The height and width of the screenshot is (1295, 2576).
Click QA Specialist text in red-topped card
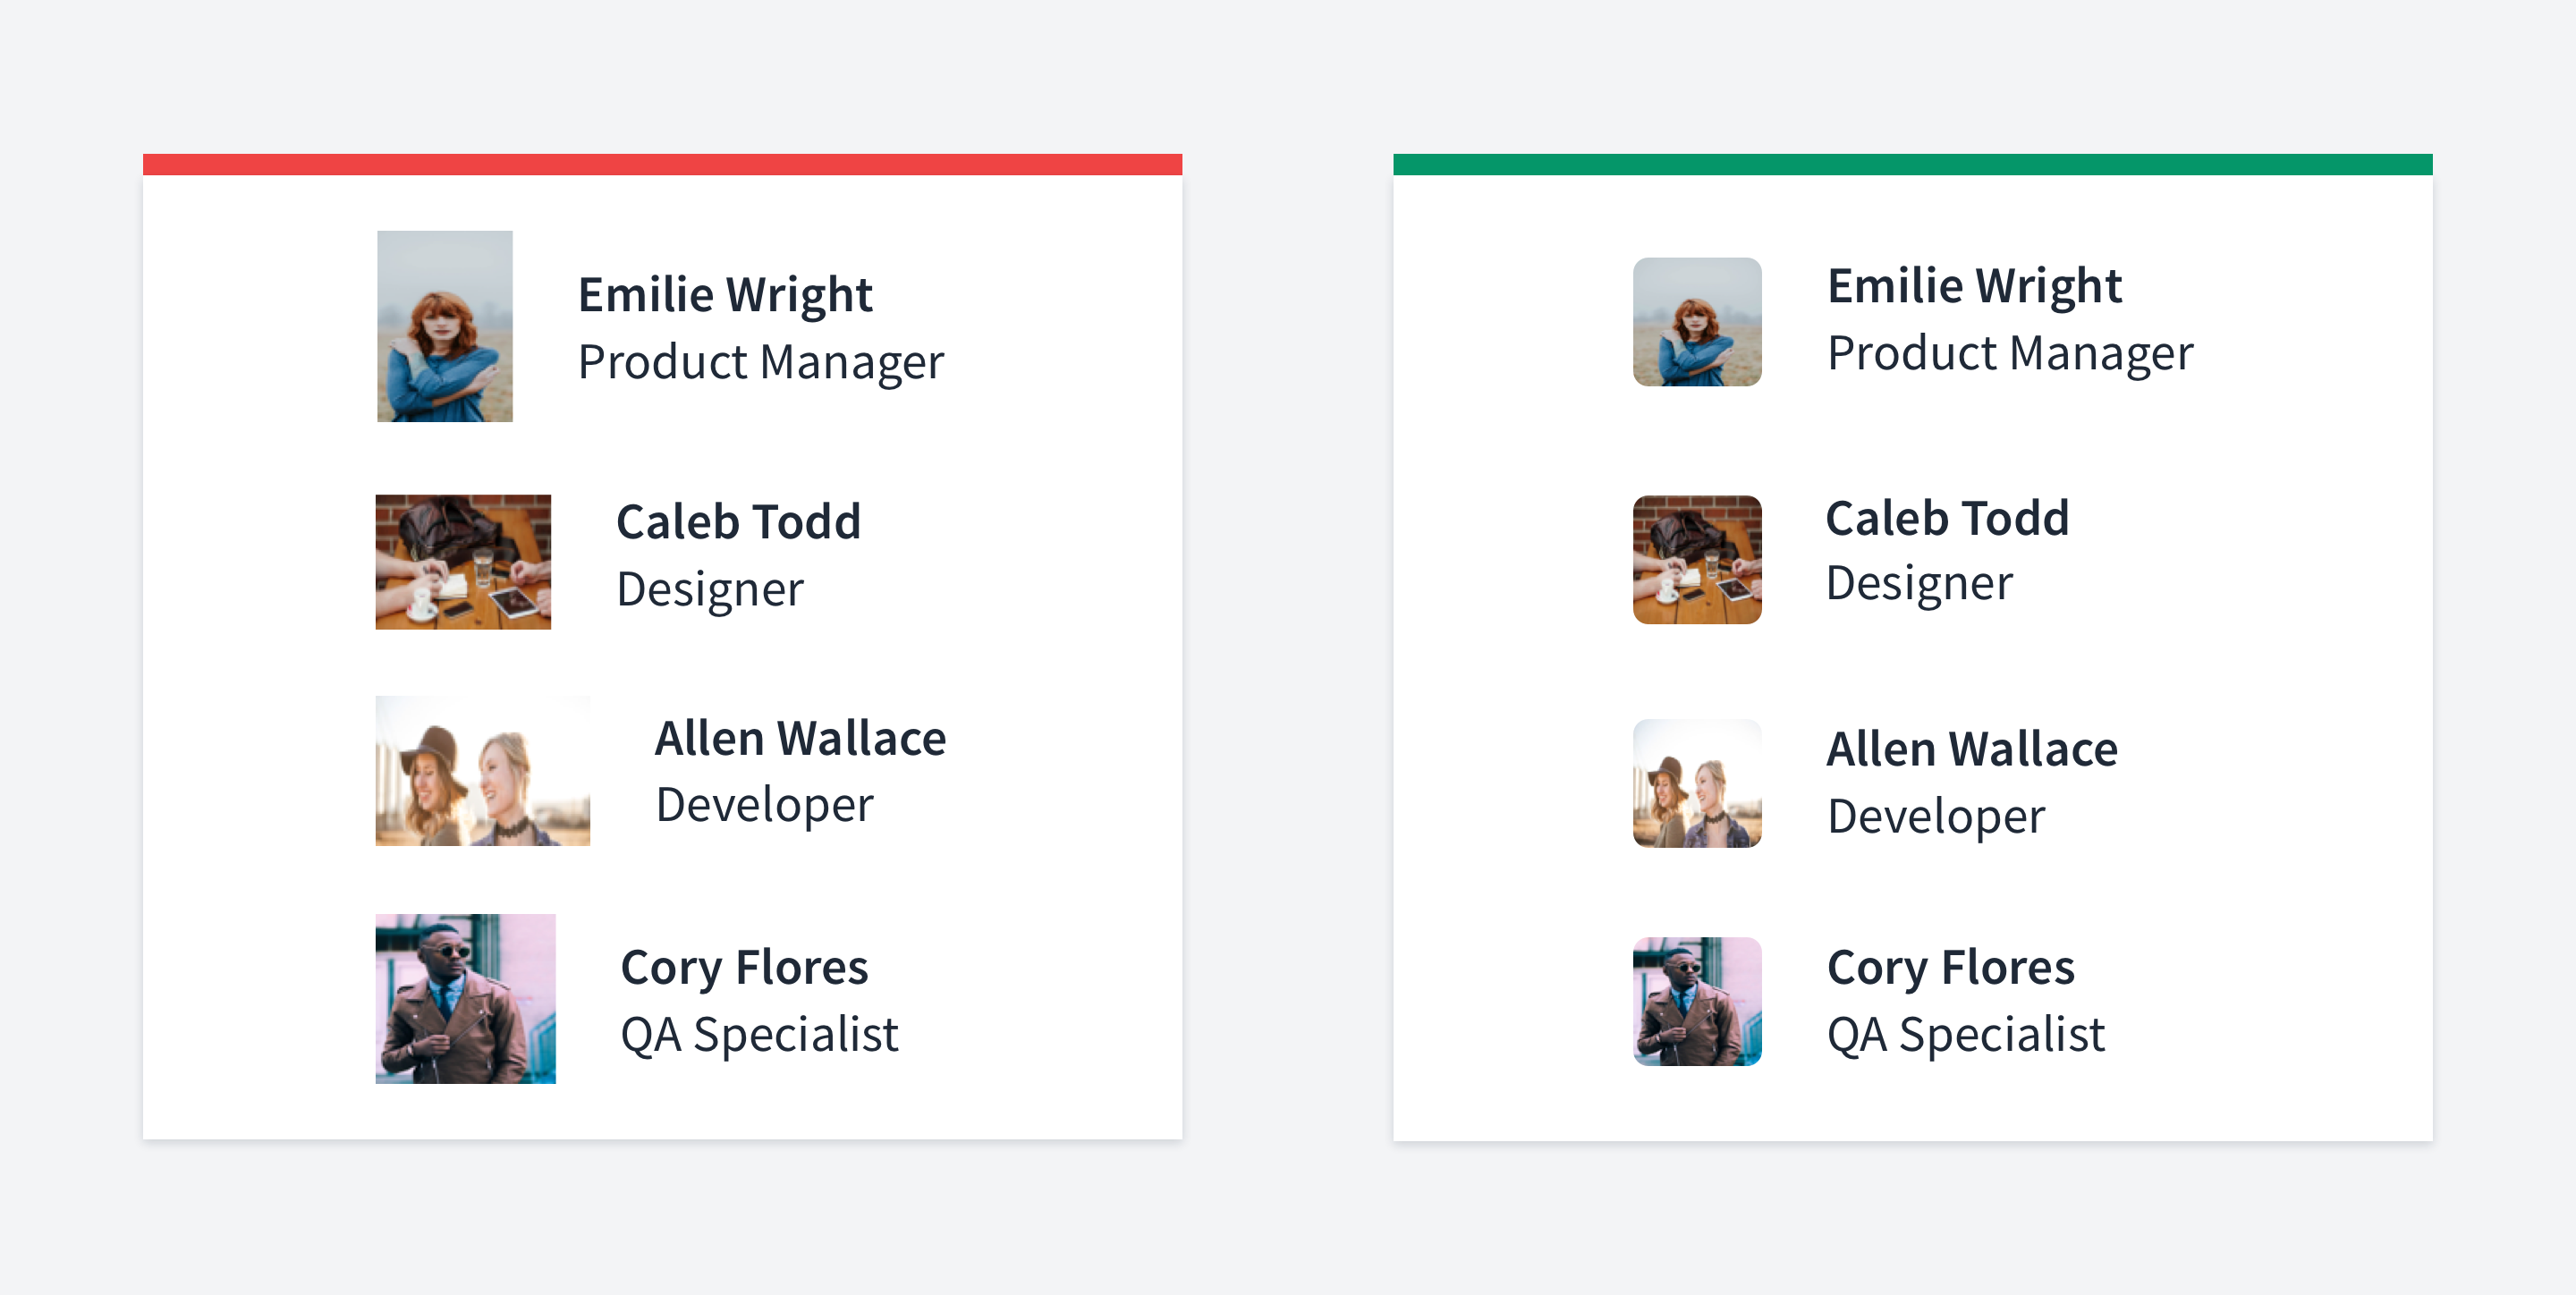(759, 1035)
